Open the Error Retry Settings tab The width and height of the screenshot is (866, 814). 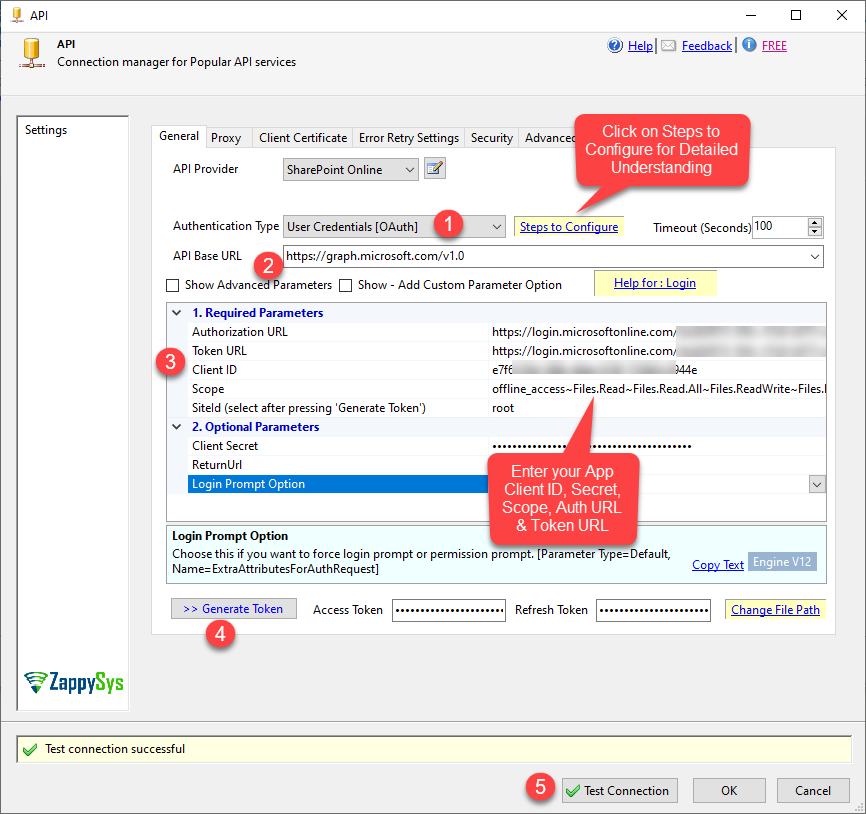pos(409,138)
